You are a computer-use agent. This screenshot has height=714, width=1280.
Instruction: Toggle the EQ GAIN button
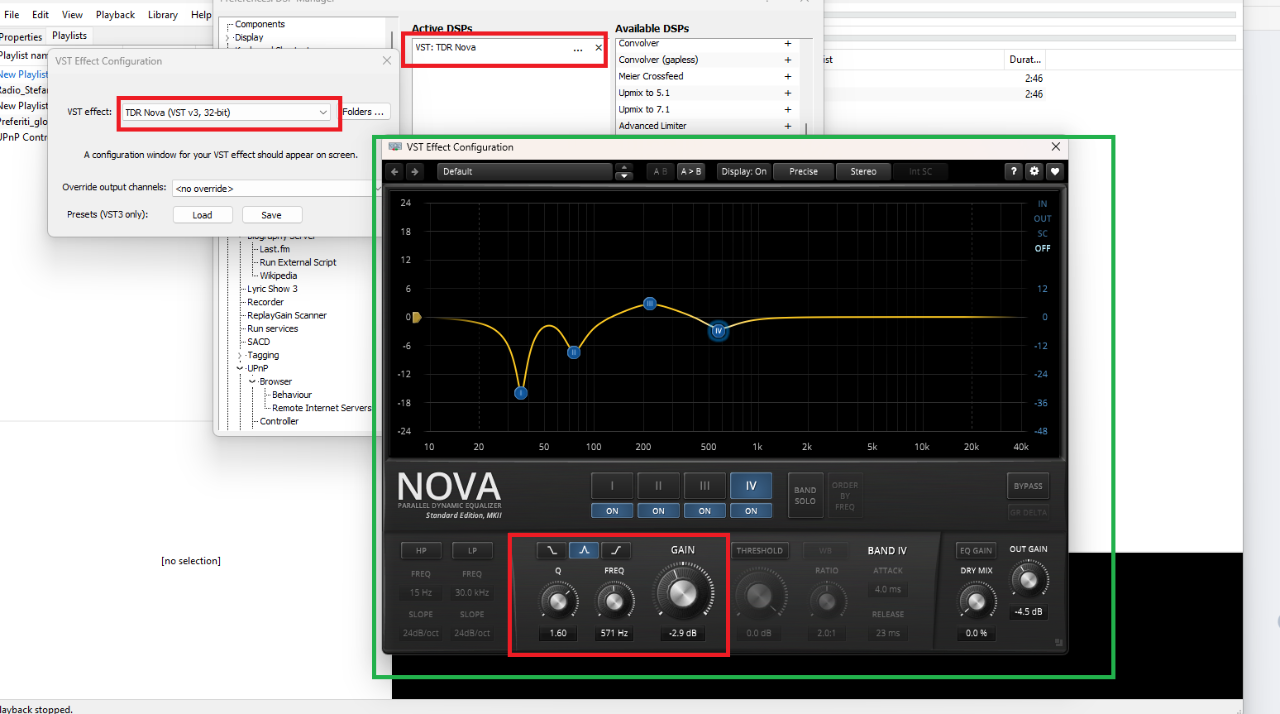[976, 551]
